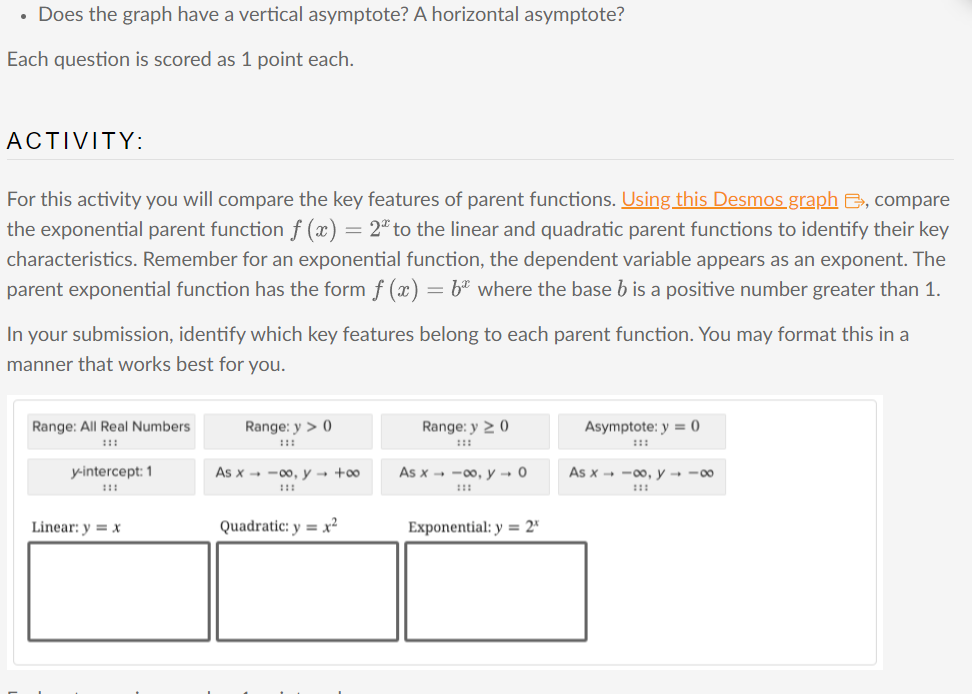Click the drag handle under Range: y > 0

click(x=287, y=442)
